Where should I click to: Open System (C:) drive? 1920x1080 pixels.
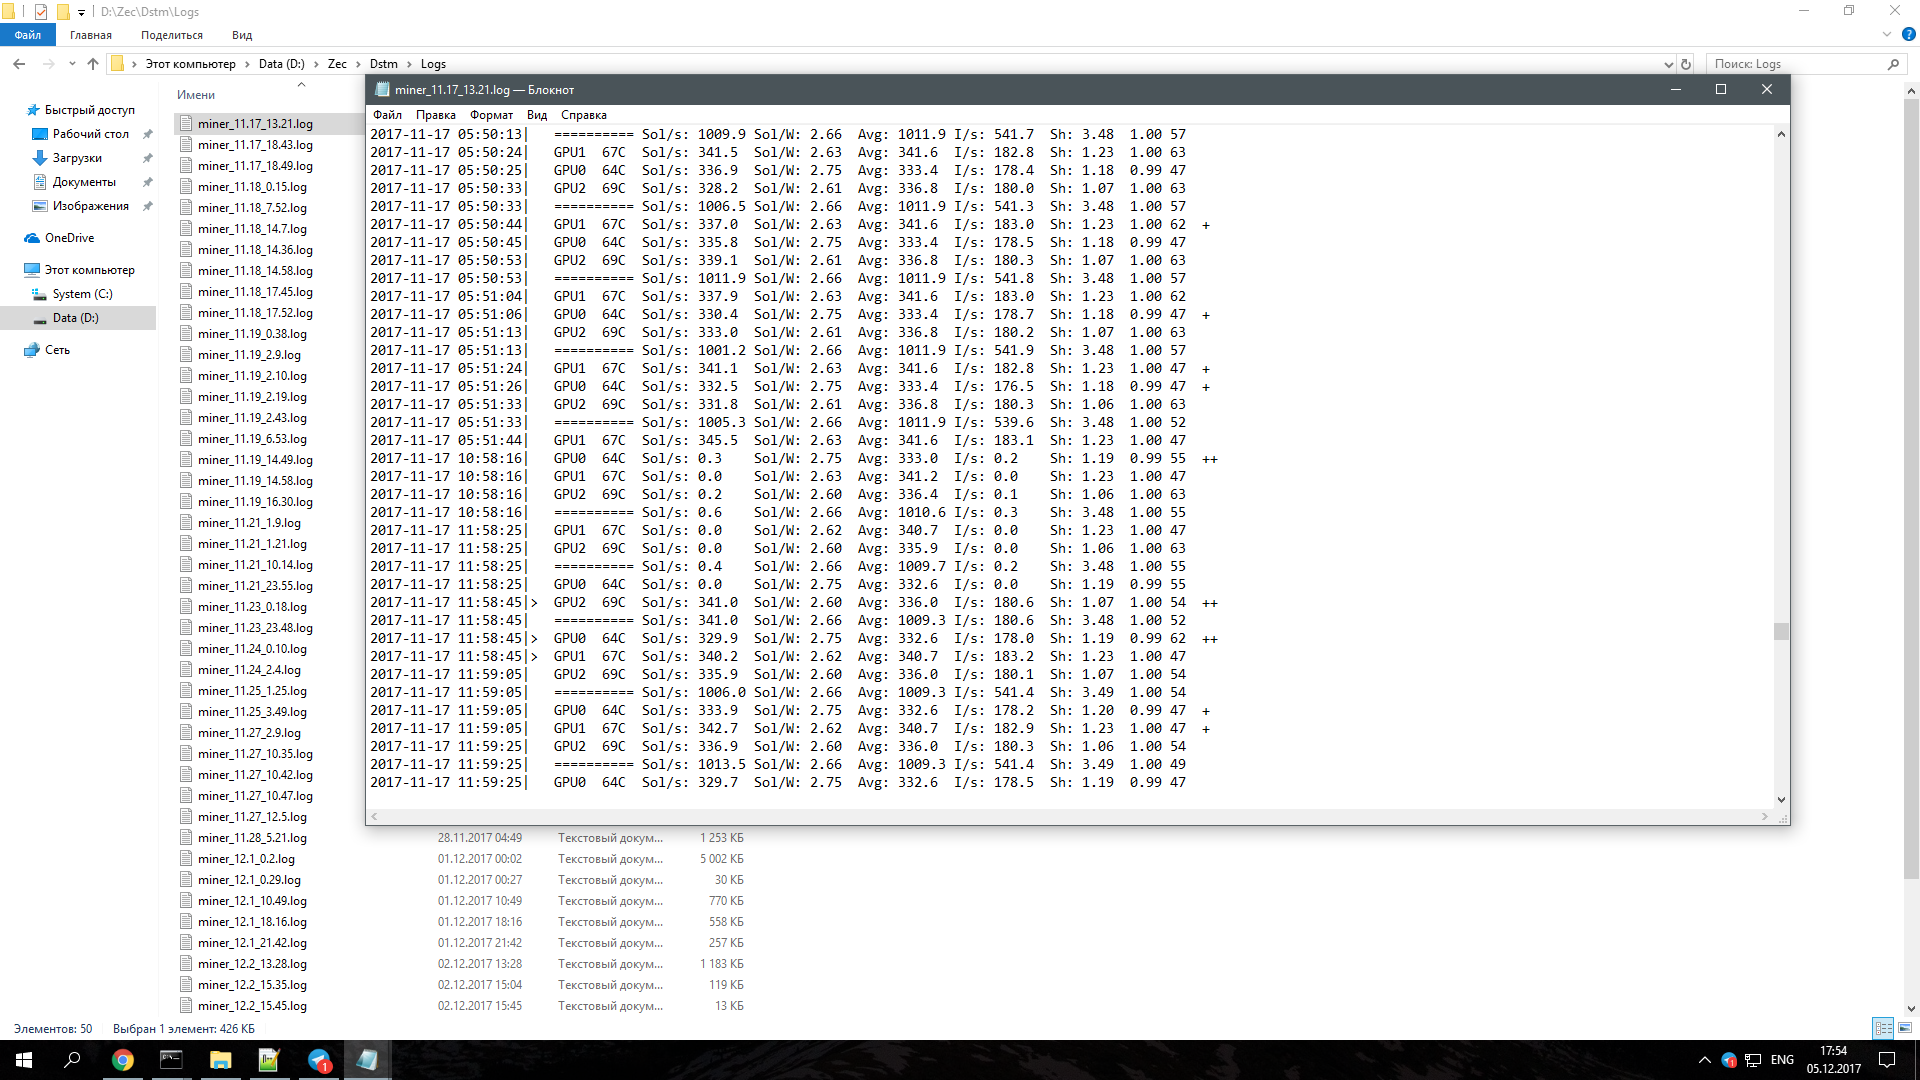click(x=82, y=294)
